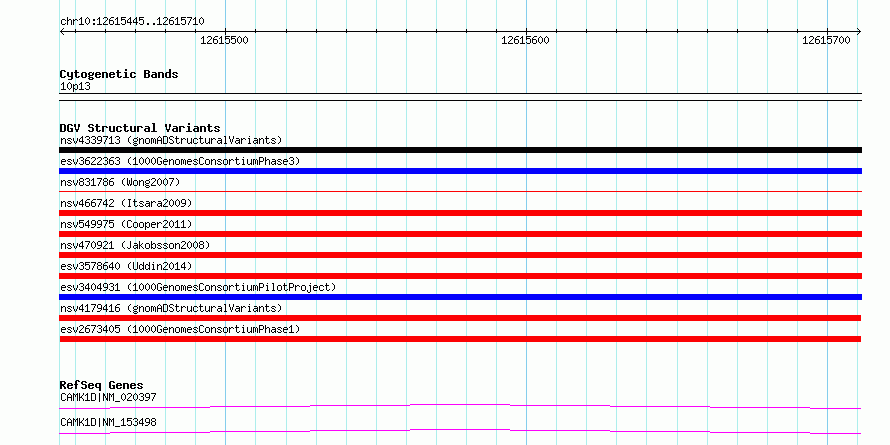
Task: Click the CAMK1D|NM_020397 gene label
Action: click(x=108, y=397)
